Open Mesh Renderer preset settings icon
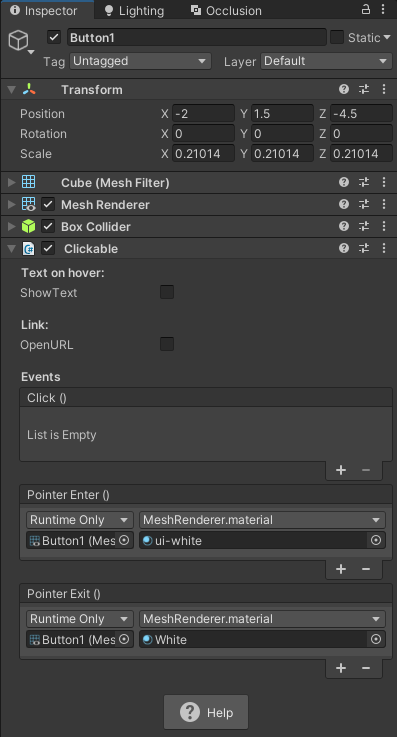This screenshot has height=737, width=397. (x=364, y=204)
